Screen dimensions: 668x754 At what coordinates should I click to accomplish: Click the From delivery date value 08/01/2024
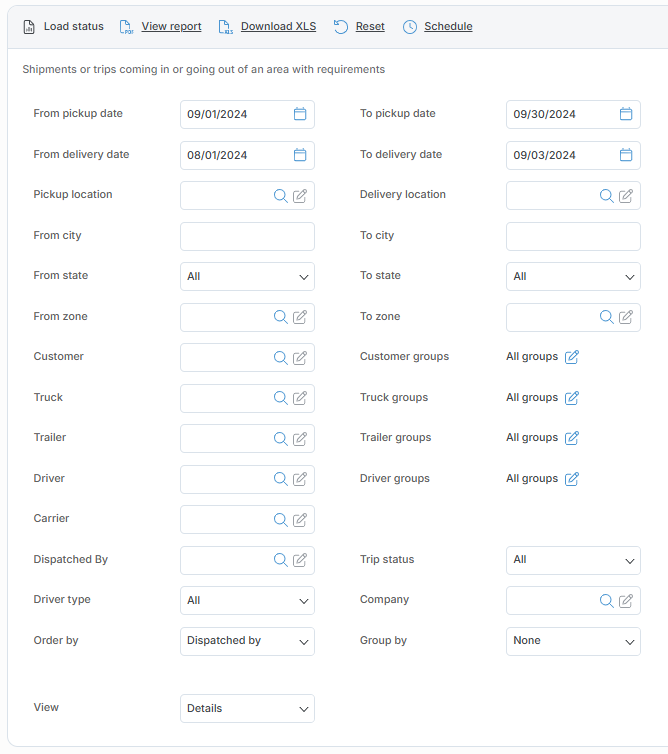click(x=217, y=155)
